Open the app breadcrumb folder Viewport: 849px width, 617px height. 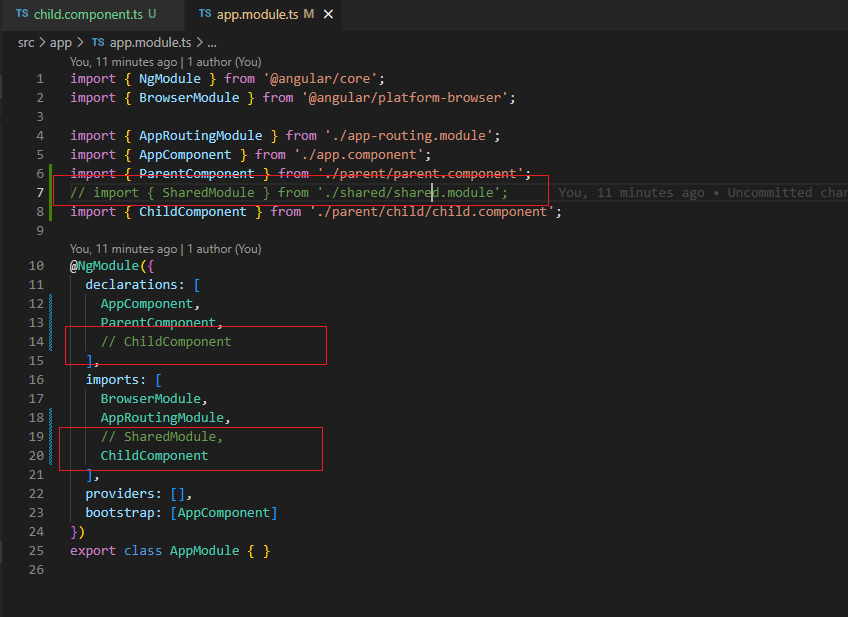tap(61, 42)
